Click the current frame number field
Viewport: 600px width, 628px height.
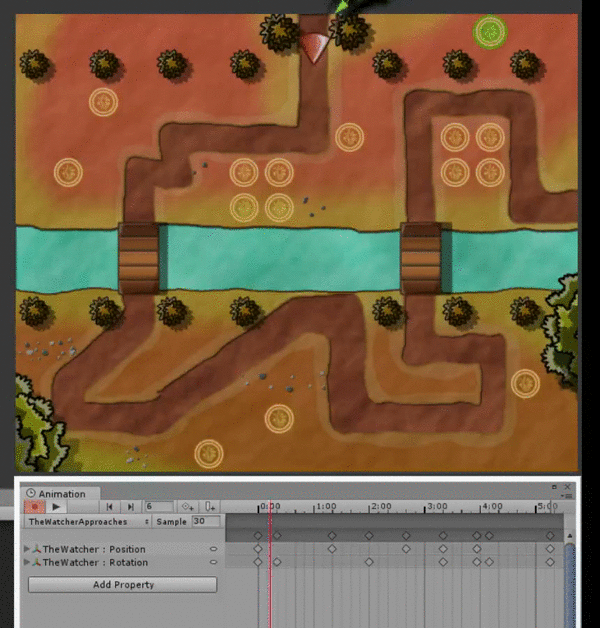click(x=158, y=507)
